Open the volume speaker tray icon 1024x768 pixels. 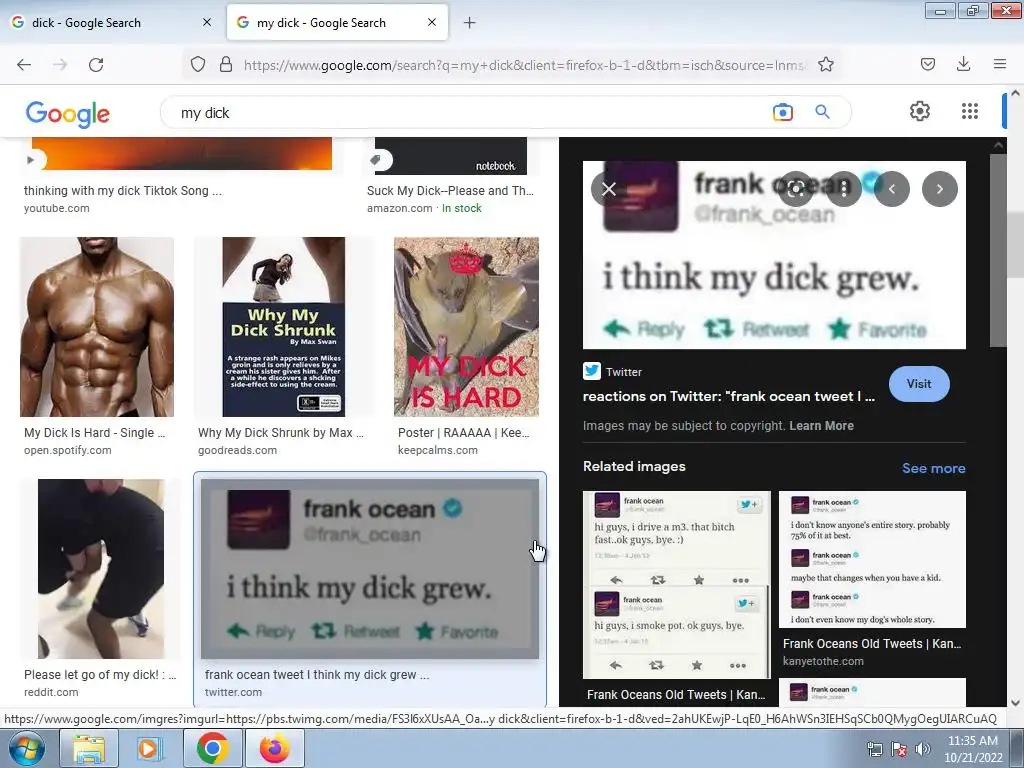click(923, 749)
